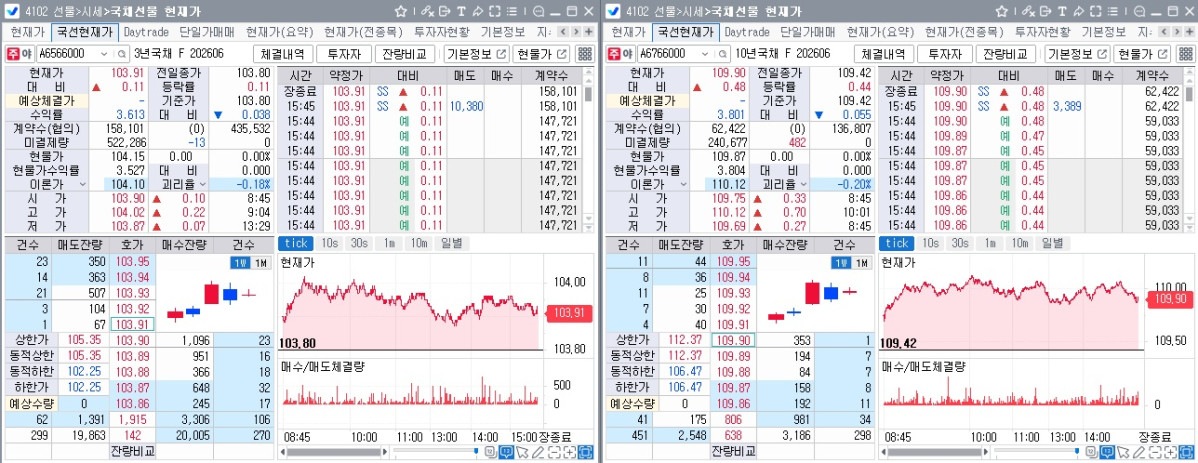Toggle the data tooltip icon under the left chart
Viewport: 1198px width, 463px height.
(x=506, y=452)
